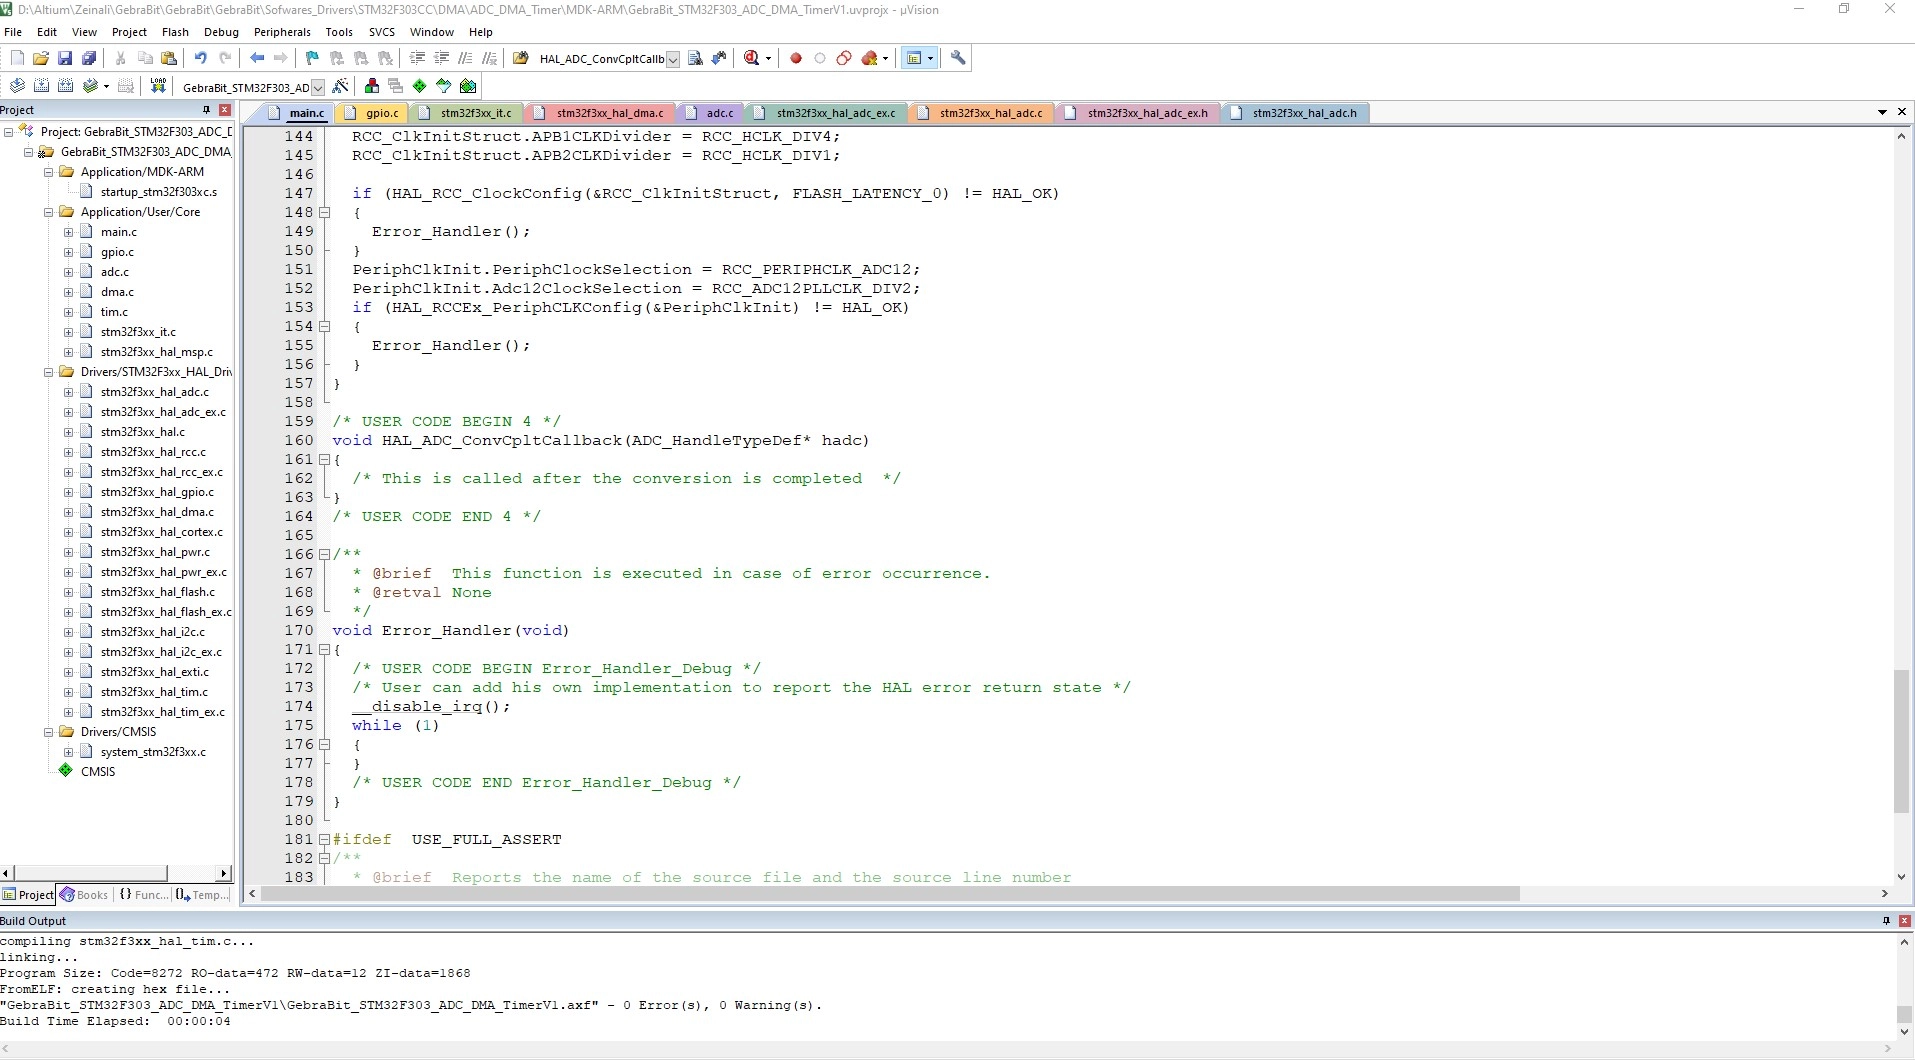Show the Books panel tab
The width and height of the screenshot is (1915, 1060).
84,895
